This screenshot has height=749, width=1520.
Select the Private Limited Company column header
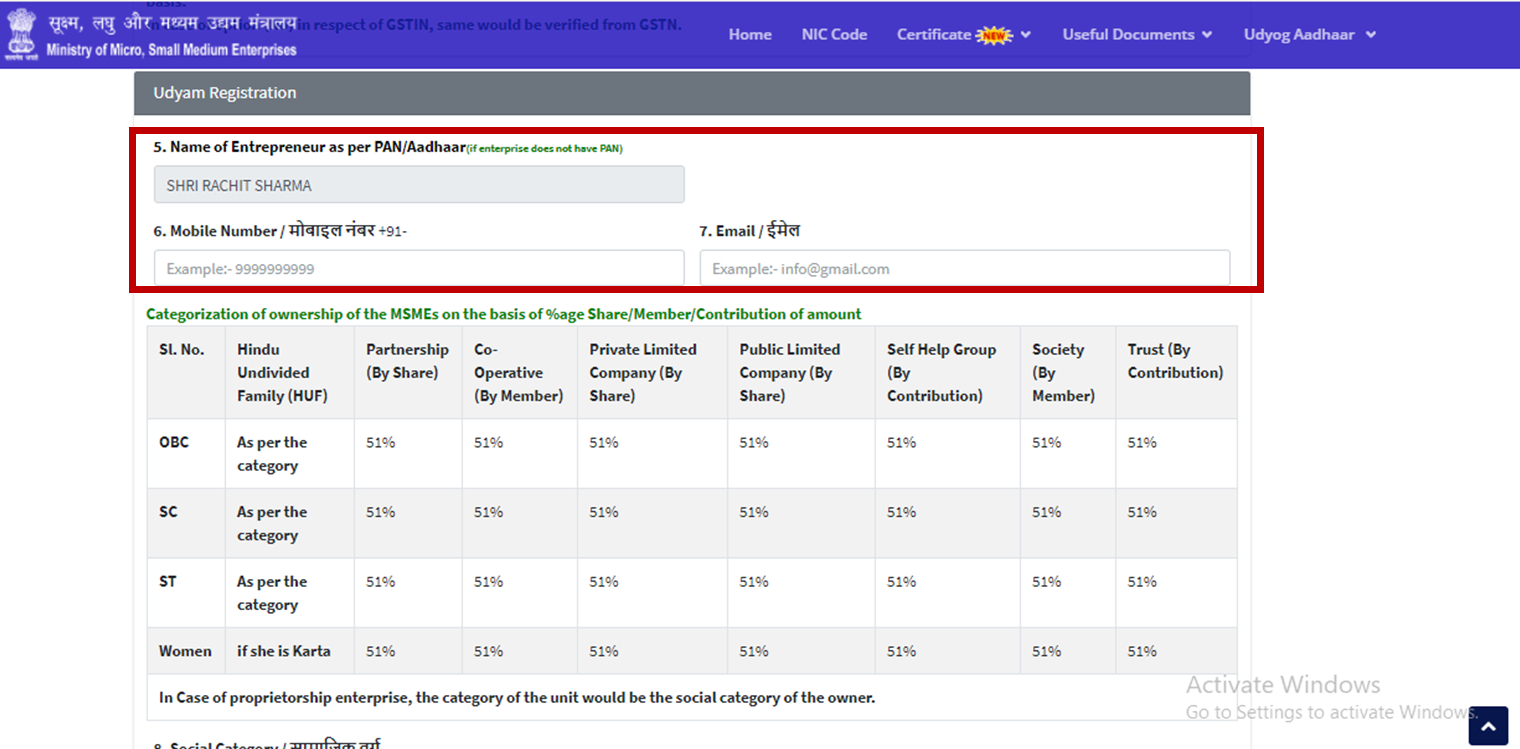pyautogui.click(x=642, y=373)
